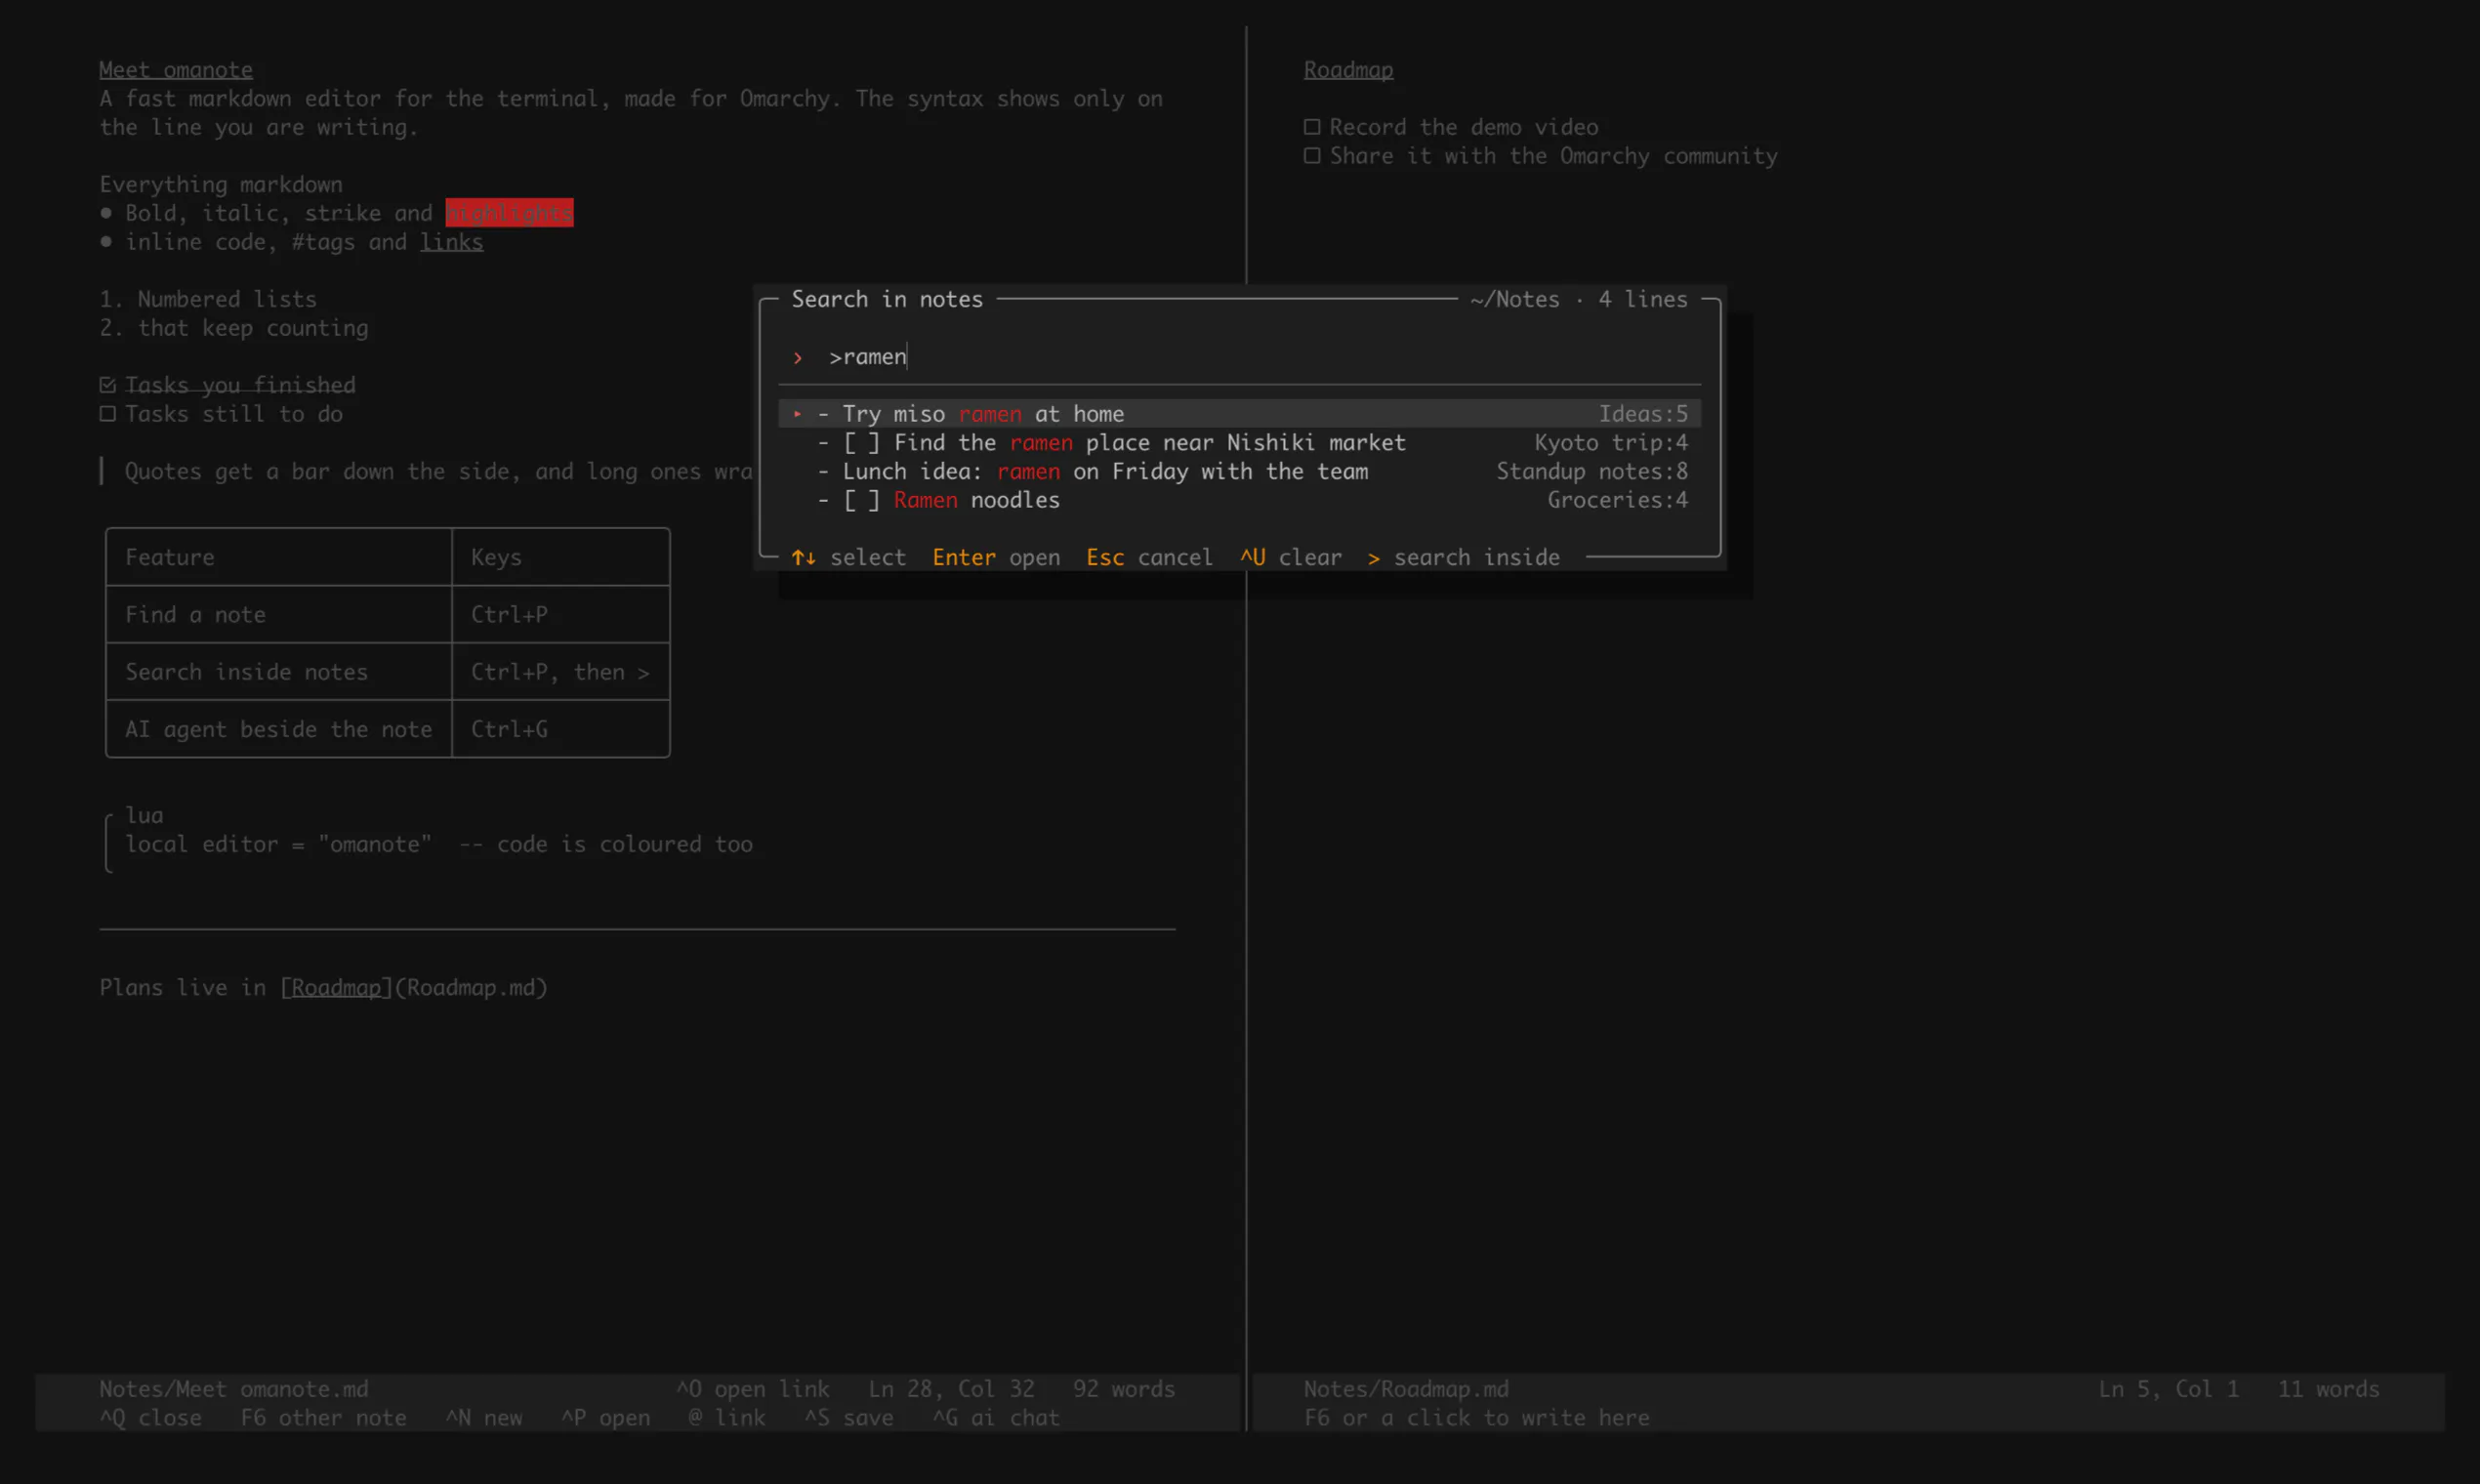Click the '~/Notes · 4 lines' dialog label
The height and width of the screenshot is (1484, 2480).
click(1578, 300)
